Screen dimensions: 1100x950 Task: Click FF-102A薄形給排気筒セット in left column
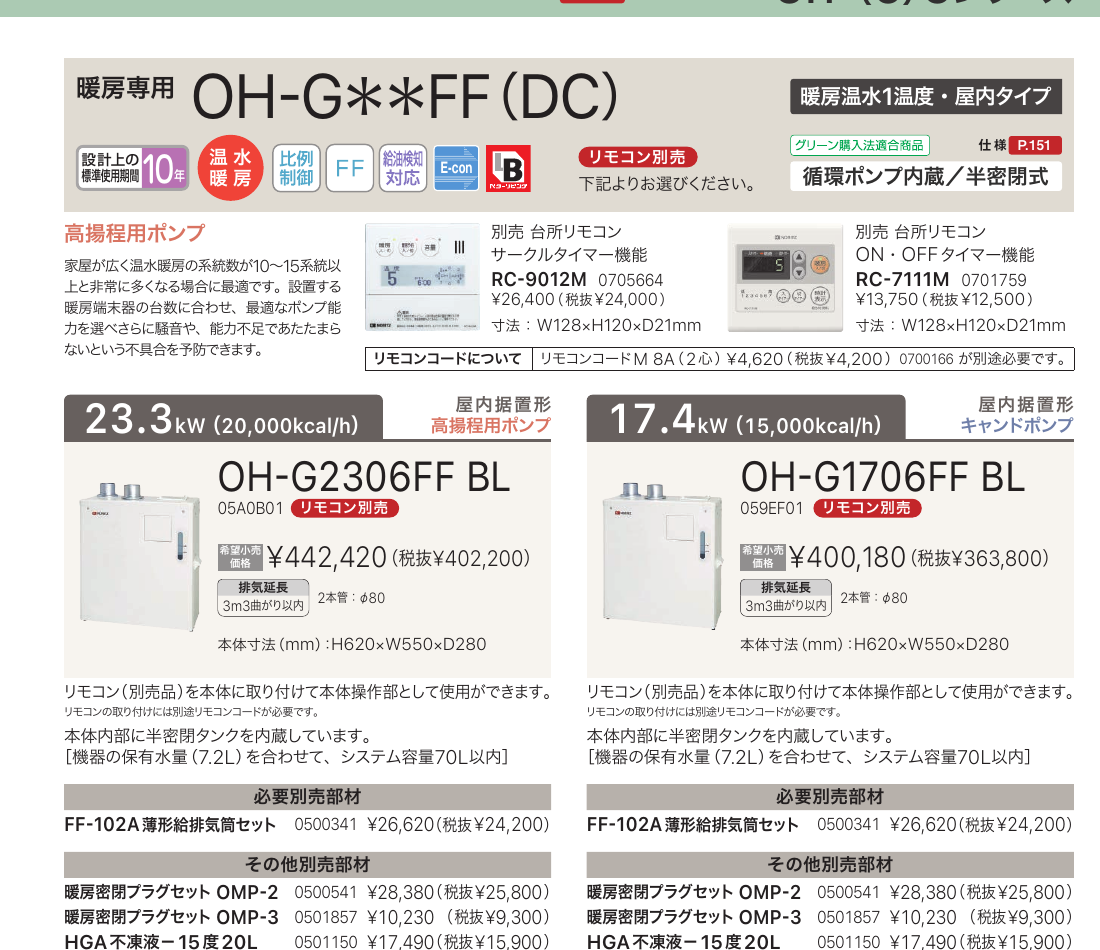[x=170, y=824]
